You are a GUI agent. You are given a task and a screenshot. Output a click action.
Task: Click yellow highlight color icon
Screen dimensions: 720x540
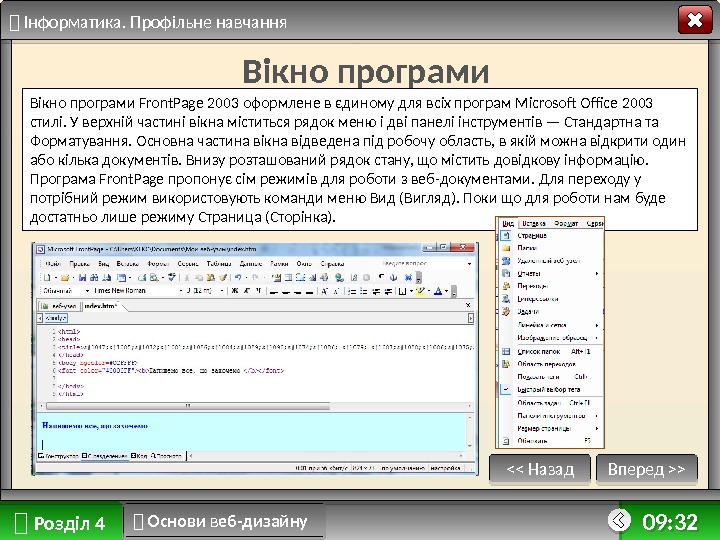[x=420, y=291]
